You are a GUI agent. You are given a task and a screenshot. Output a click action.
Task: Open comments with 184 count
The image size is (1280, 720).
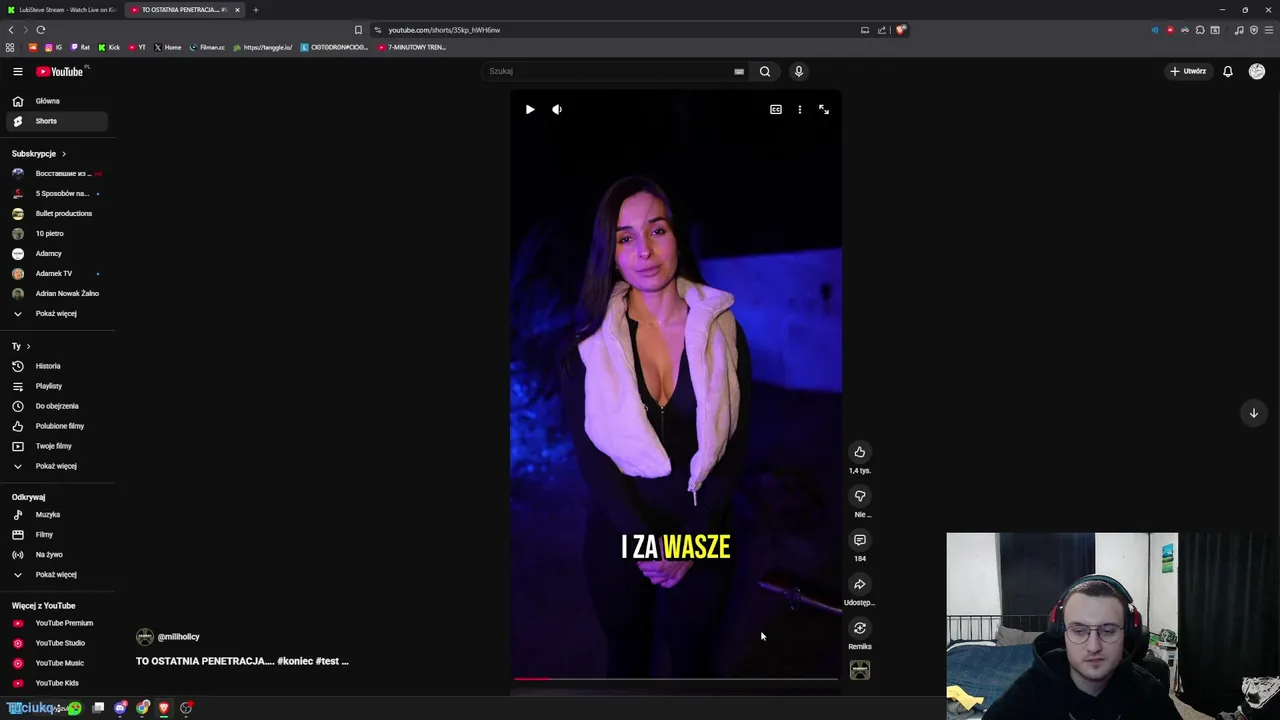860,540
